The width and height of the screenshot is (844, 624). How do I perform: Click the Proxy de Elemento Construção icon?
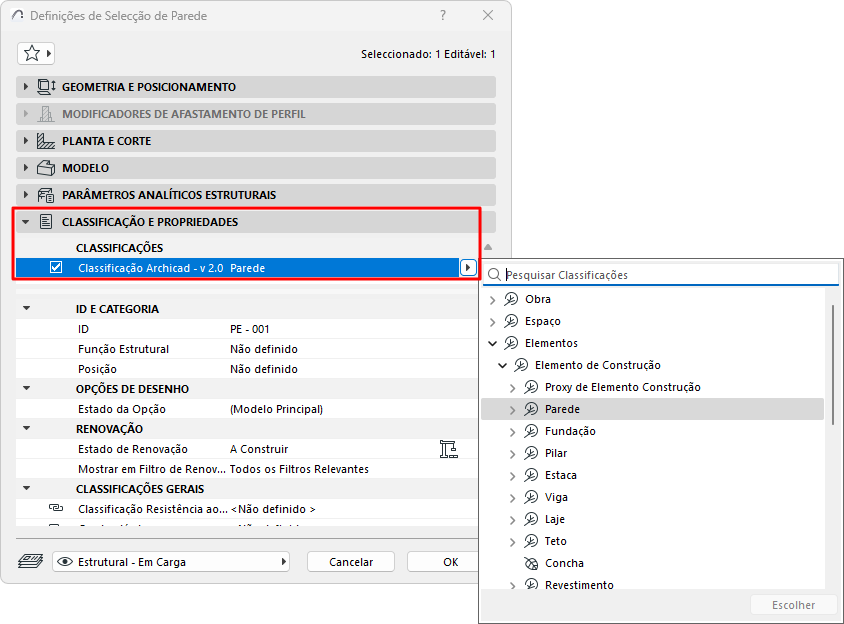pyautogui.click(x=531, y=387)
